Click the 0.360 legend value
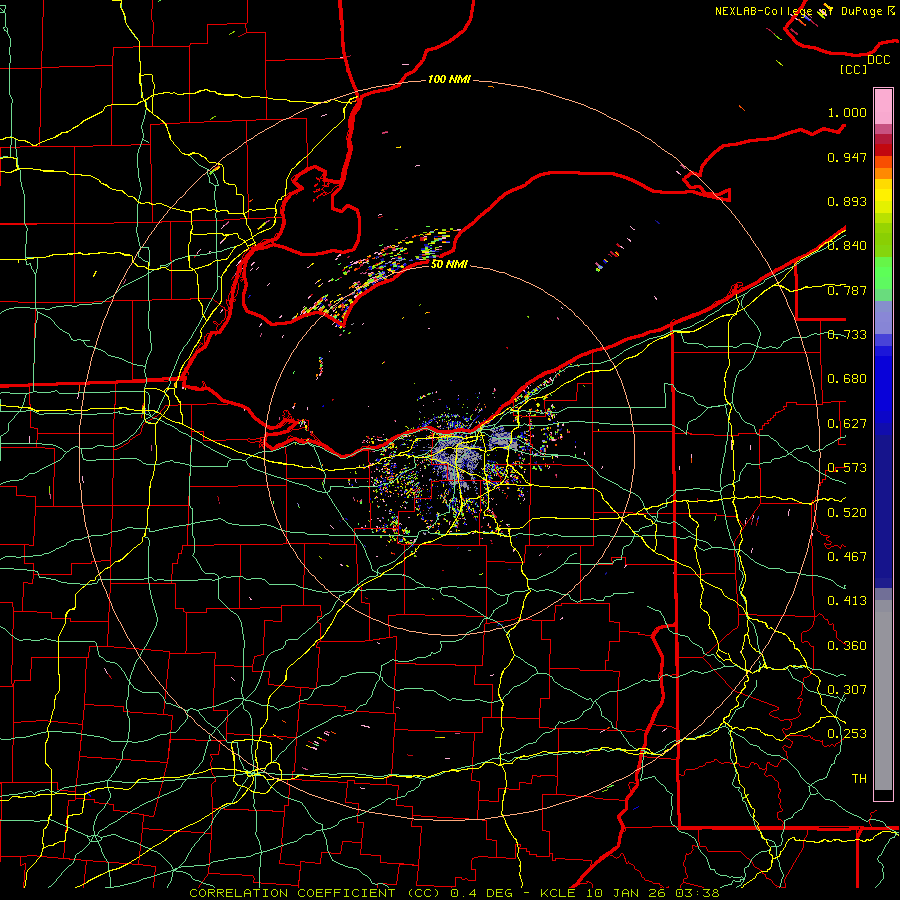The width and height of the screenshot is (900, 900). tap(847, 646)
